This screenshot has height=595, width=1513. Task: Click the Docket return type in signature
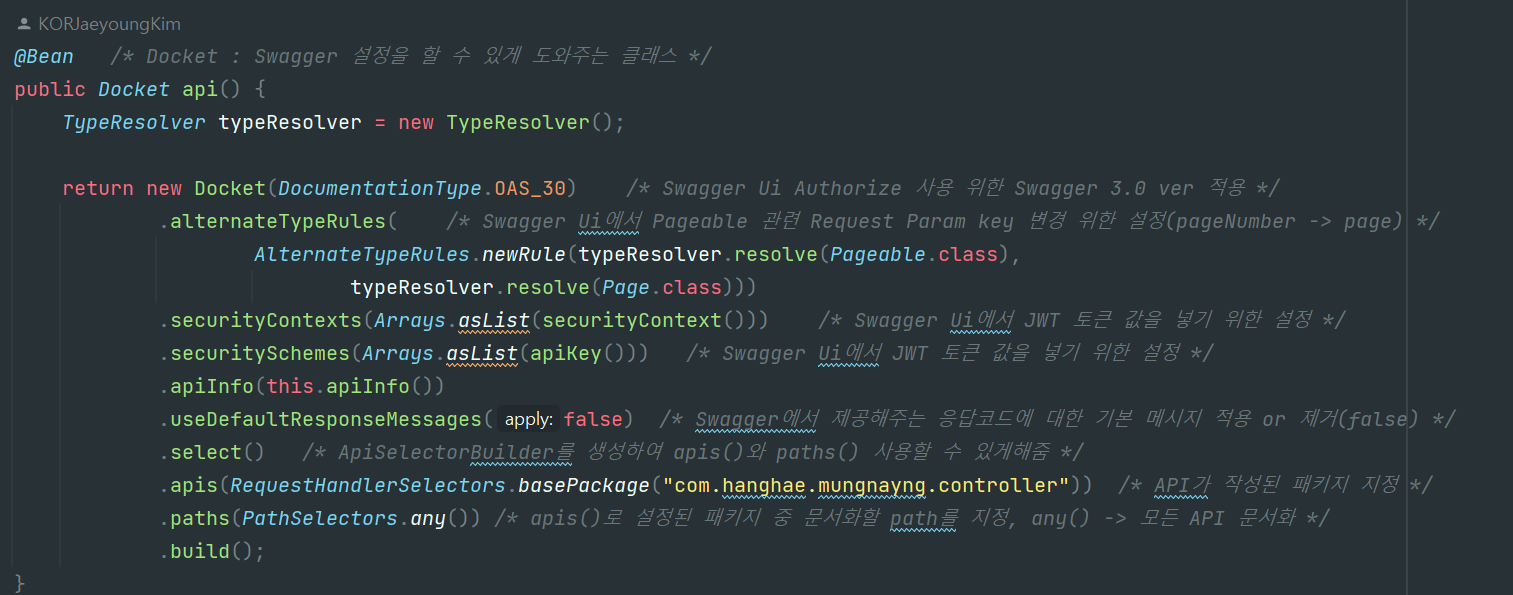click(x=134, y=89)
